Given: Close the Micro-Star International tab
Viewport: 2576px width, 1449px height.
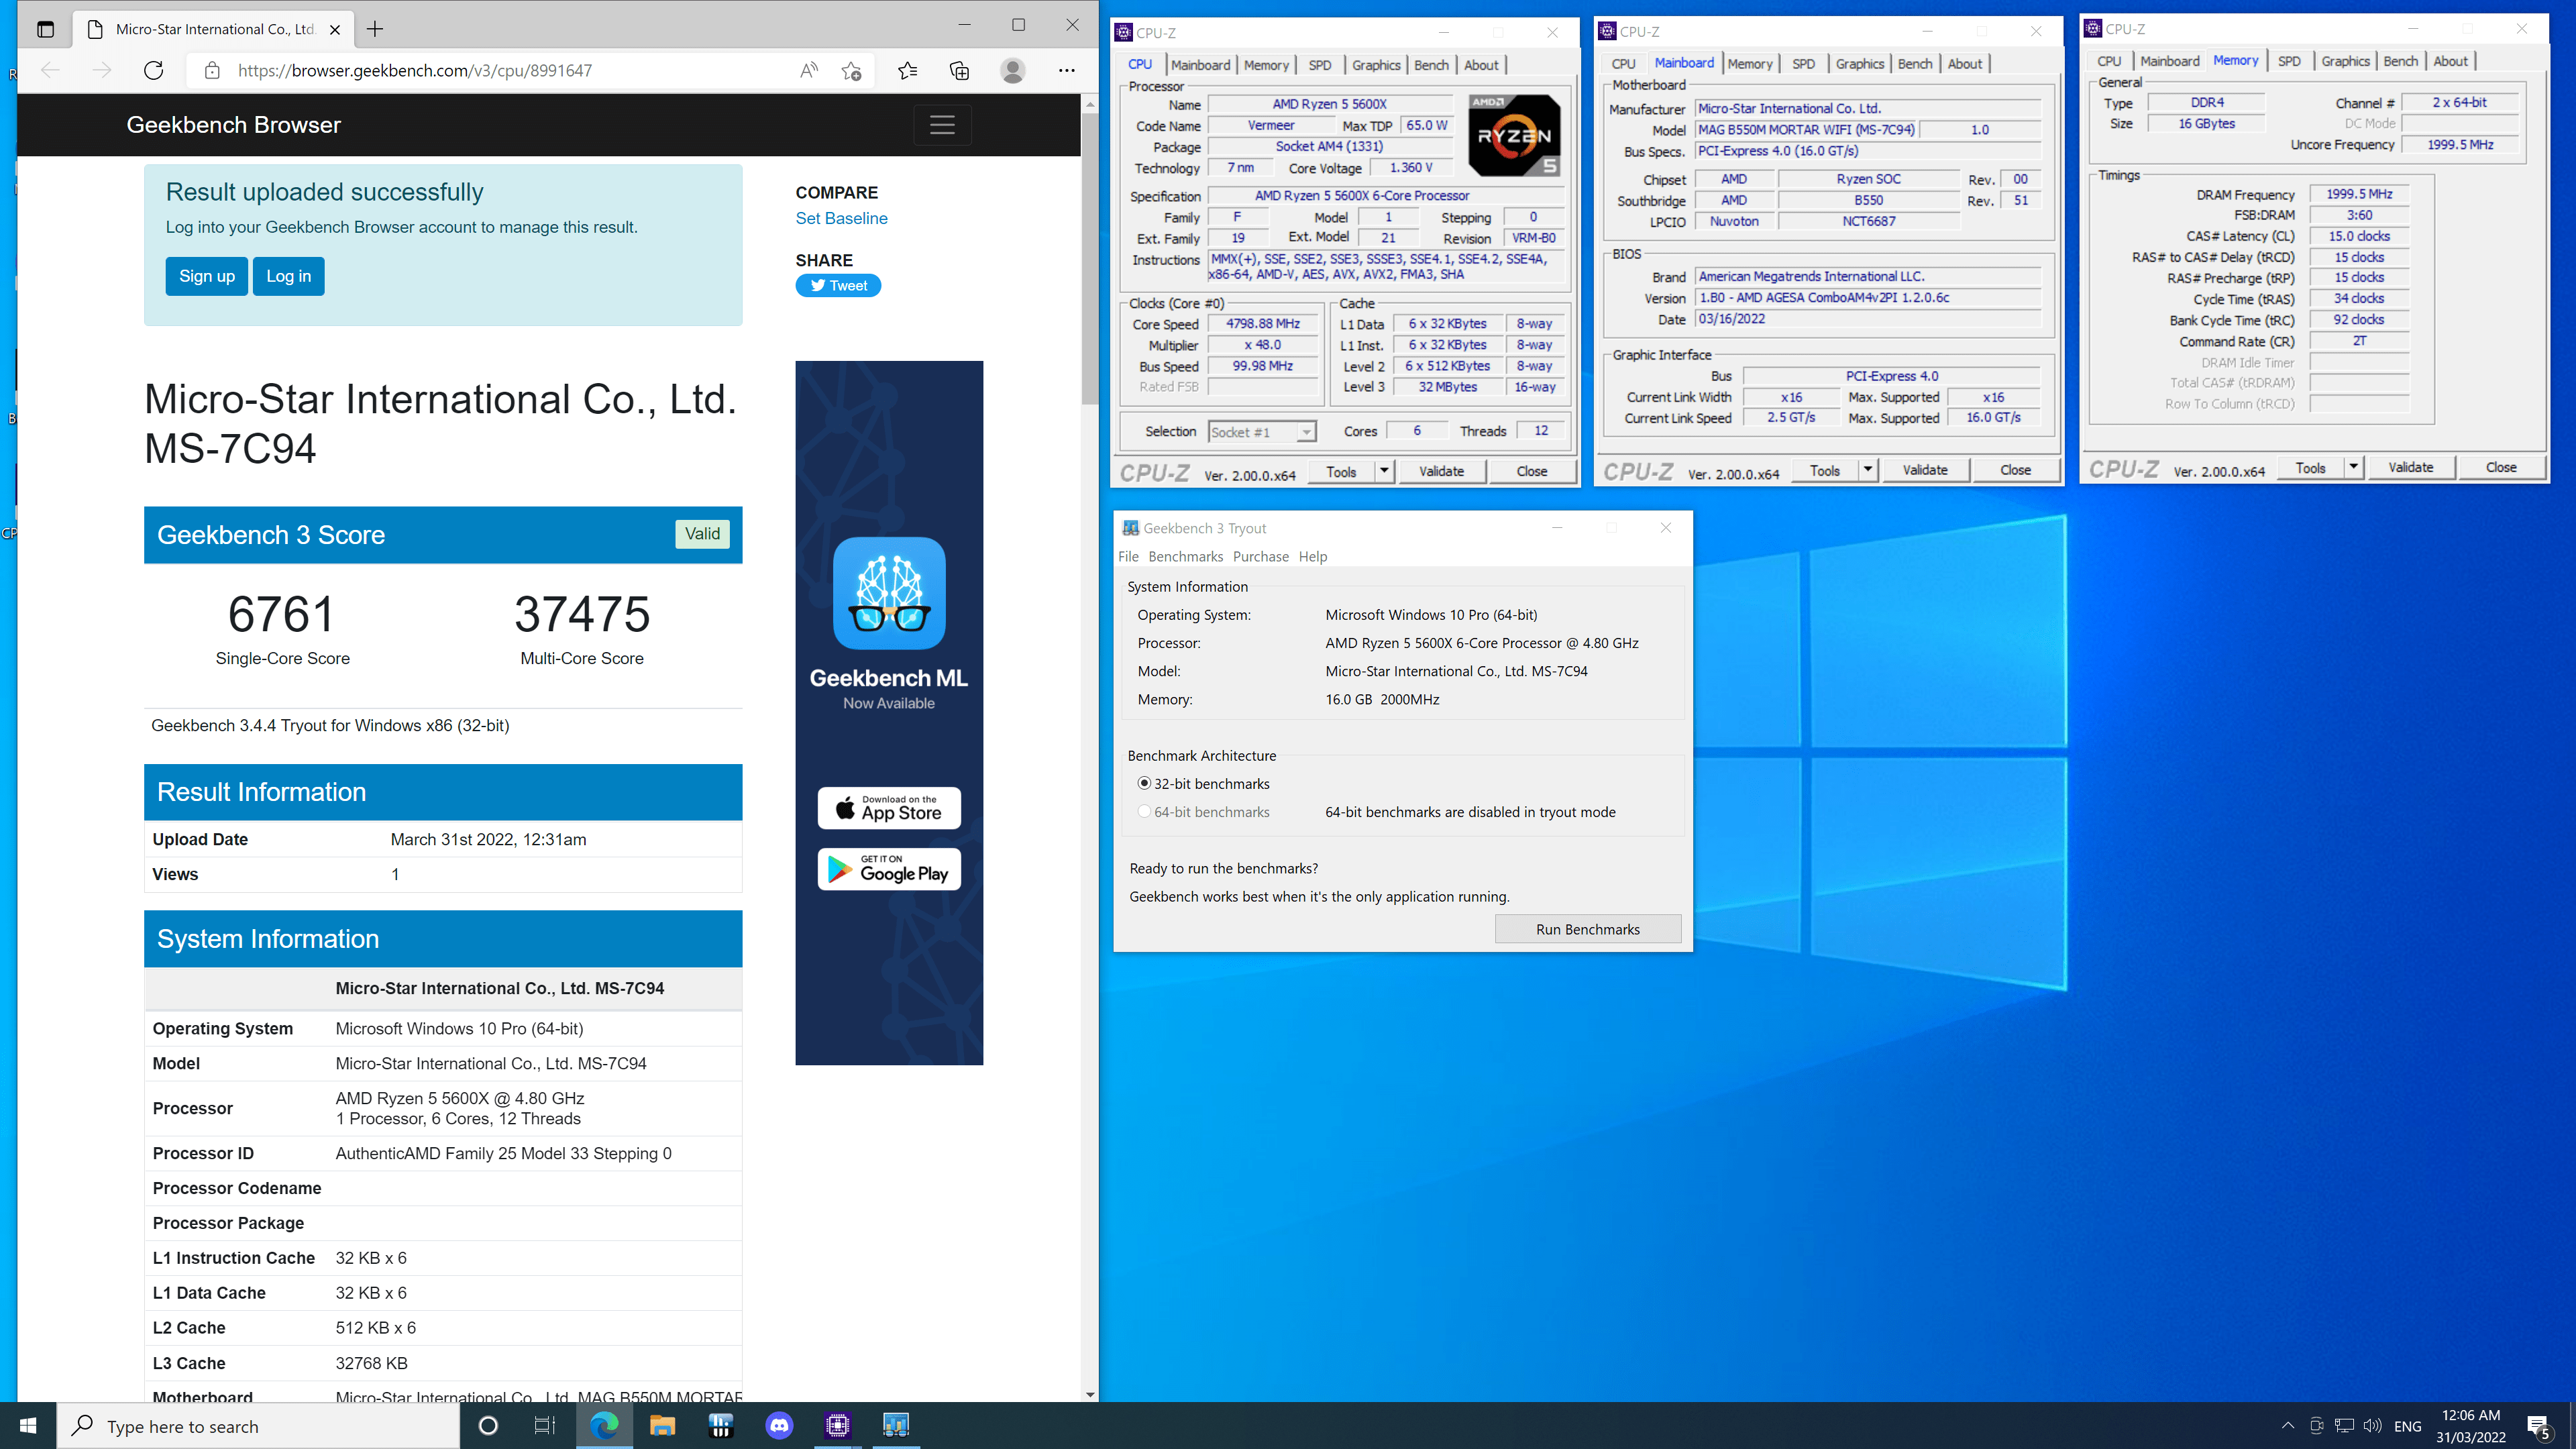Looking at the screenshot, I should [335, 29].
